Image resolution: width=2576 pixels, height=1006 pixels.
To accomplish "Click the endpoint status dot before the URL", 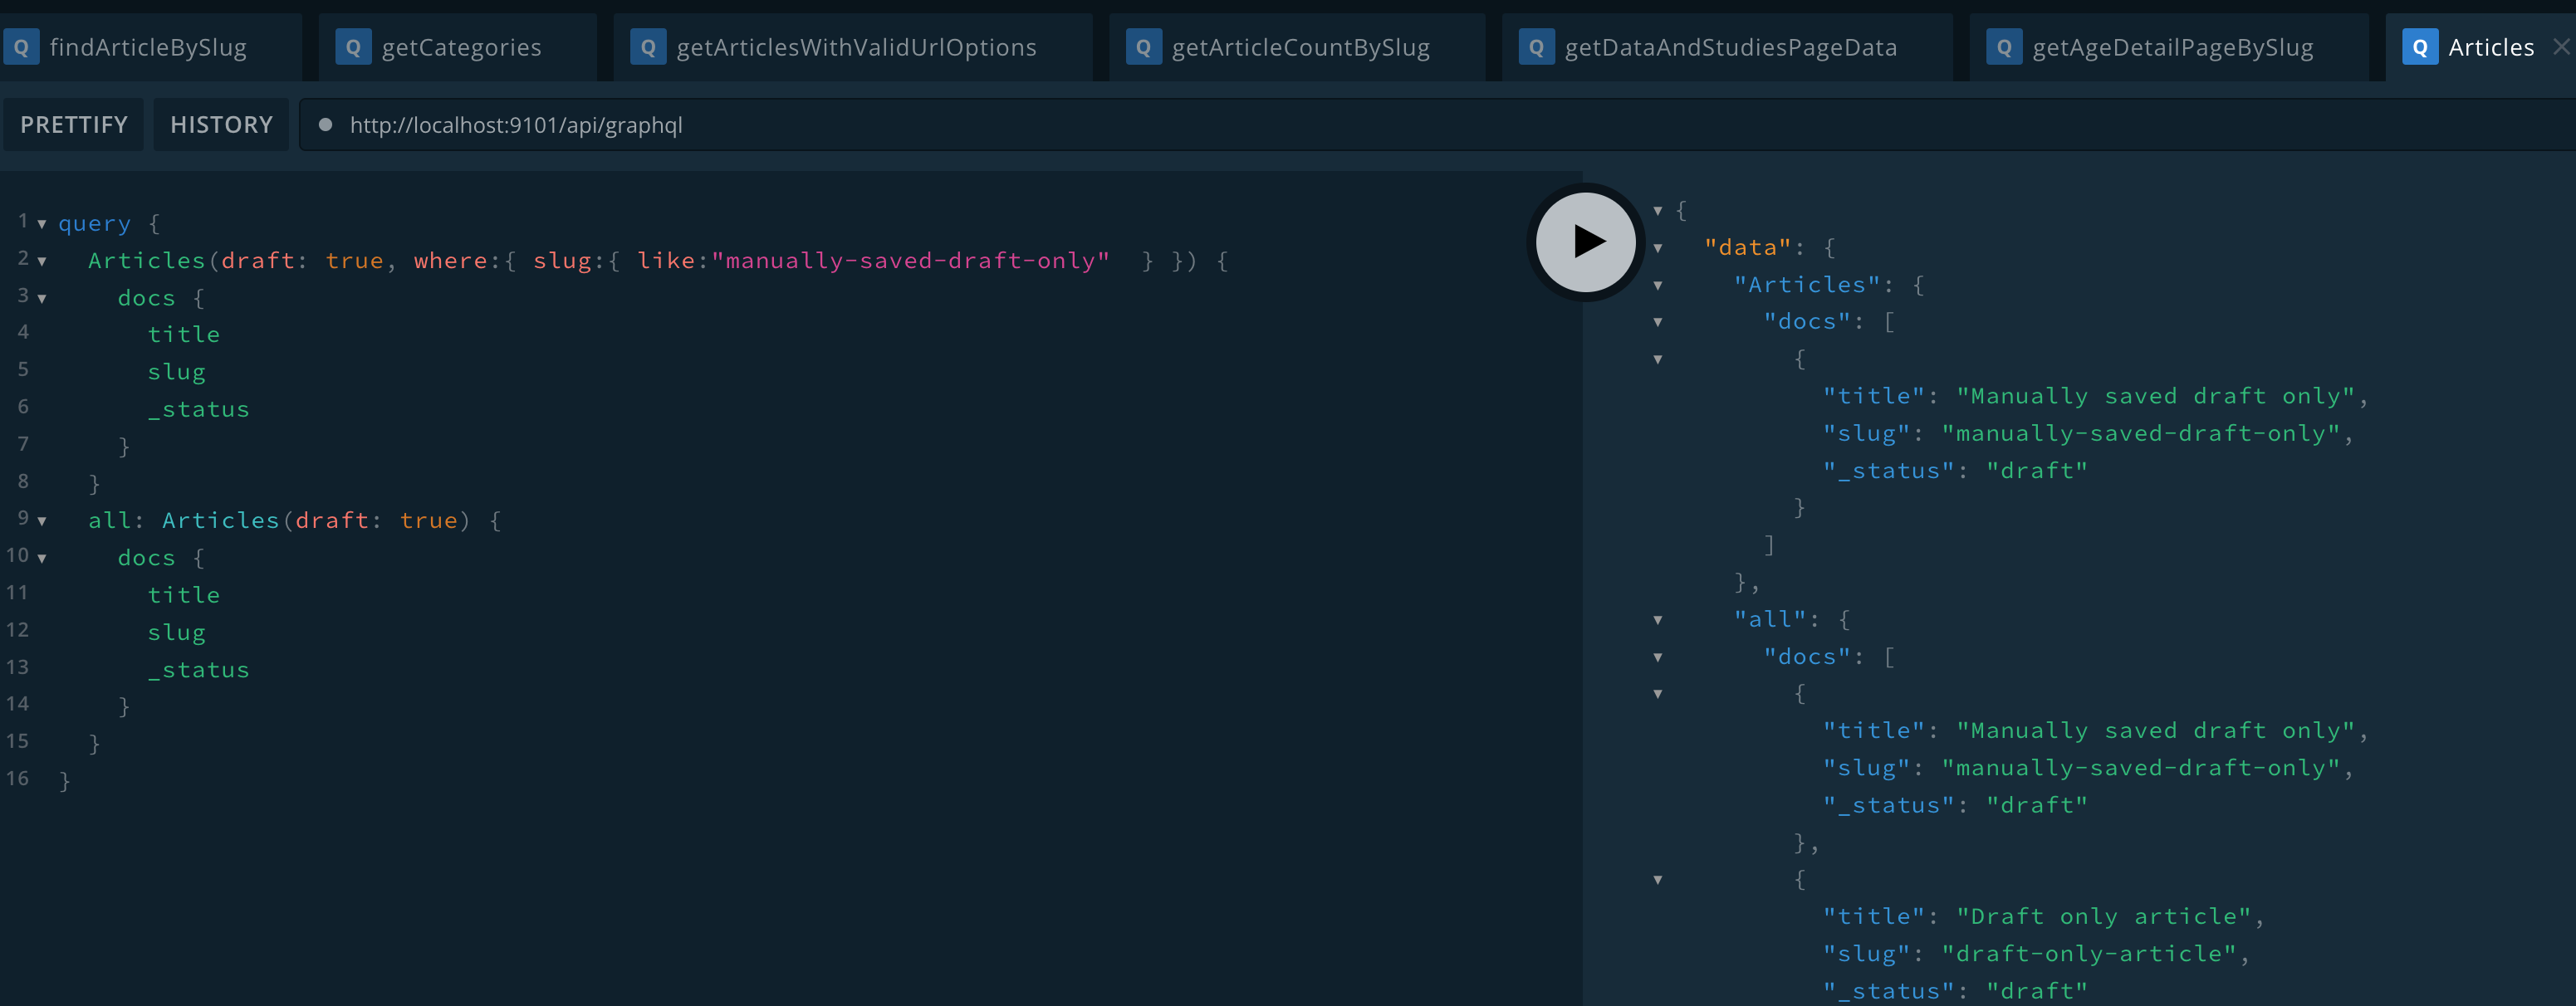I will click(x=325, y=125).
